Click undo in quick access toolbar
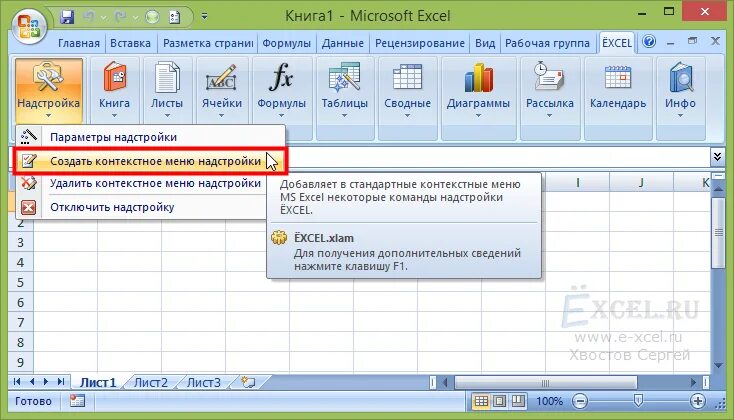 pos(89,17)
